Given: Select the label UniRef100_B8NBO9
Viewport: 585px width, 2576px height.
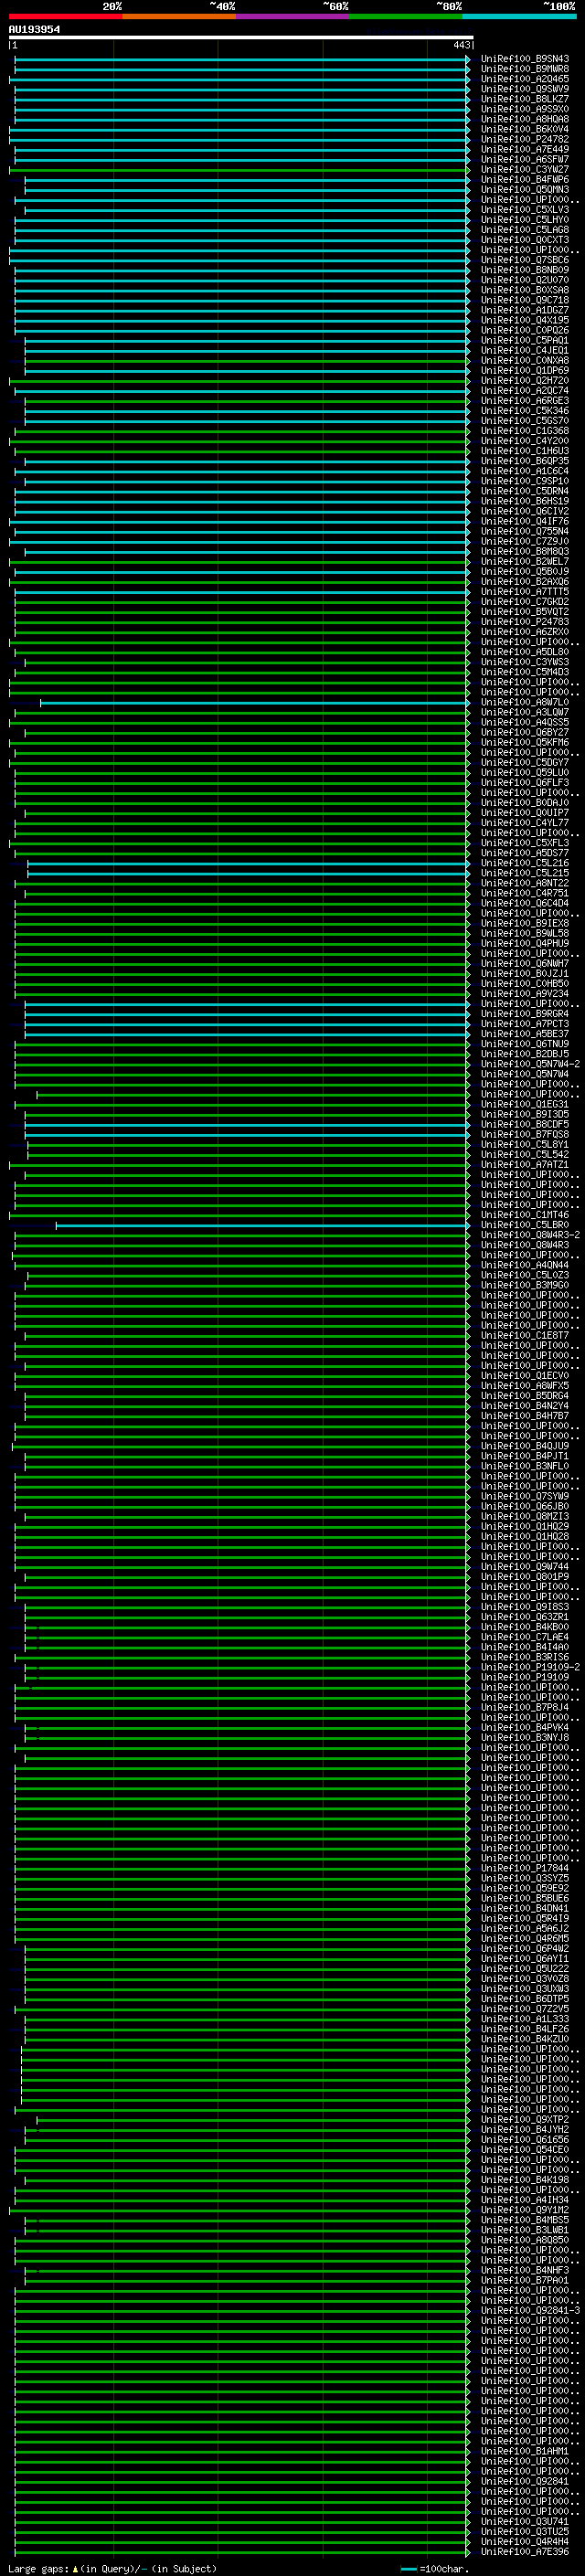Looking at the screenshot, I should click(x=525, y=270).
